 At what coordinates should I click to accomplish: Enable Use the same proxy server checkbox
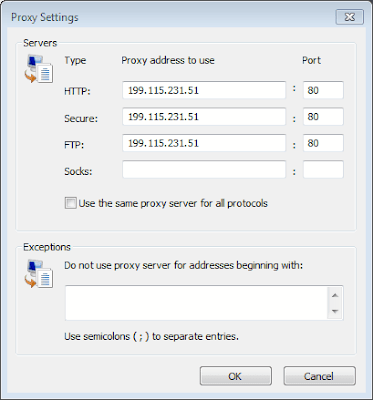(x=70, y=203)
